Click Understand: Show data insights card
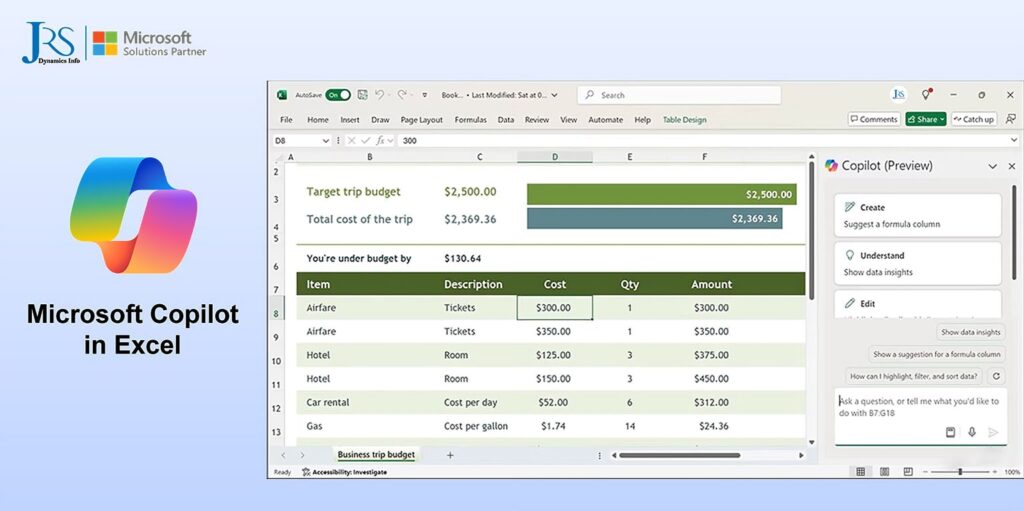The image size is (1024, 511). pos(918,263)
